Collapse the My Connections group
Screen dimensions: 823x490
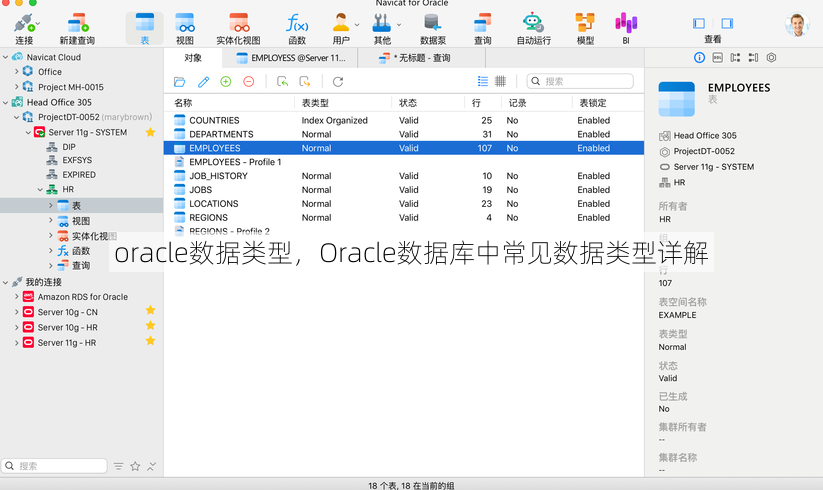tap(6, 282)
